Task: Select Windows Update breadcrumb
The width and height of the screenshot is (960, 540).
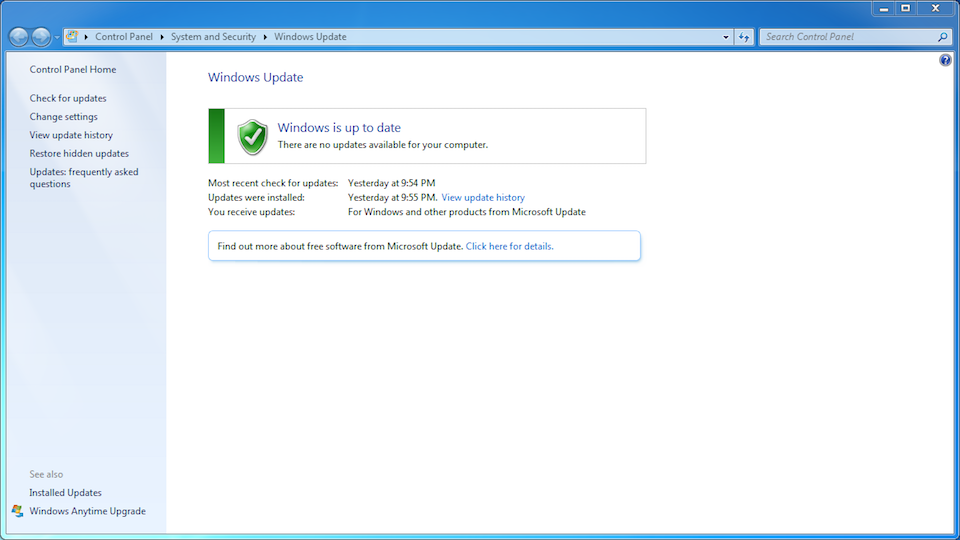Action: click(x=310, y=37)
